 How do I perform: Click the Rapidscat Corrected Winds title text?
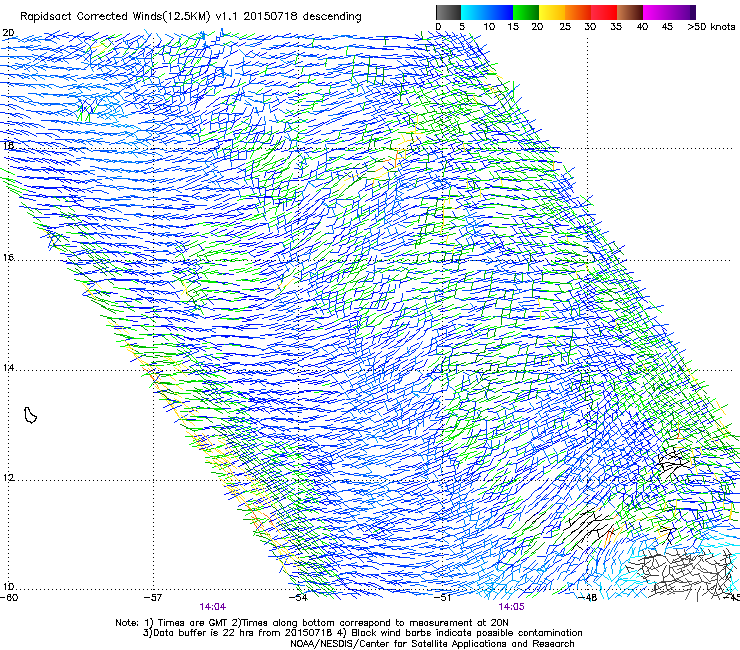pyautogui.click(x=191, y=16)
